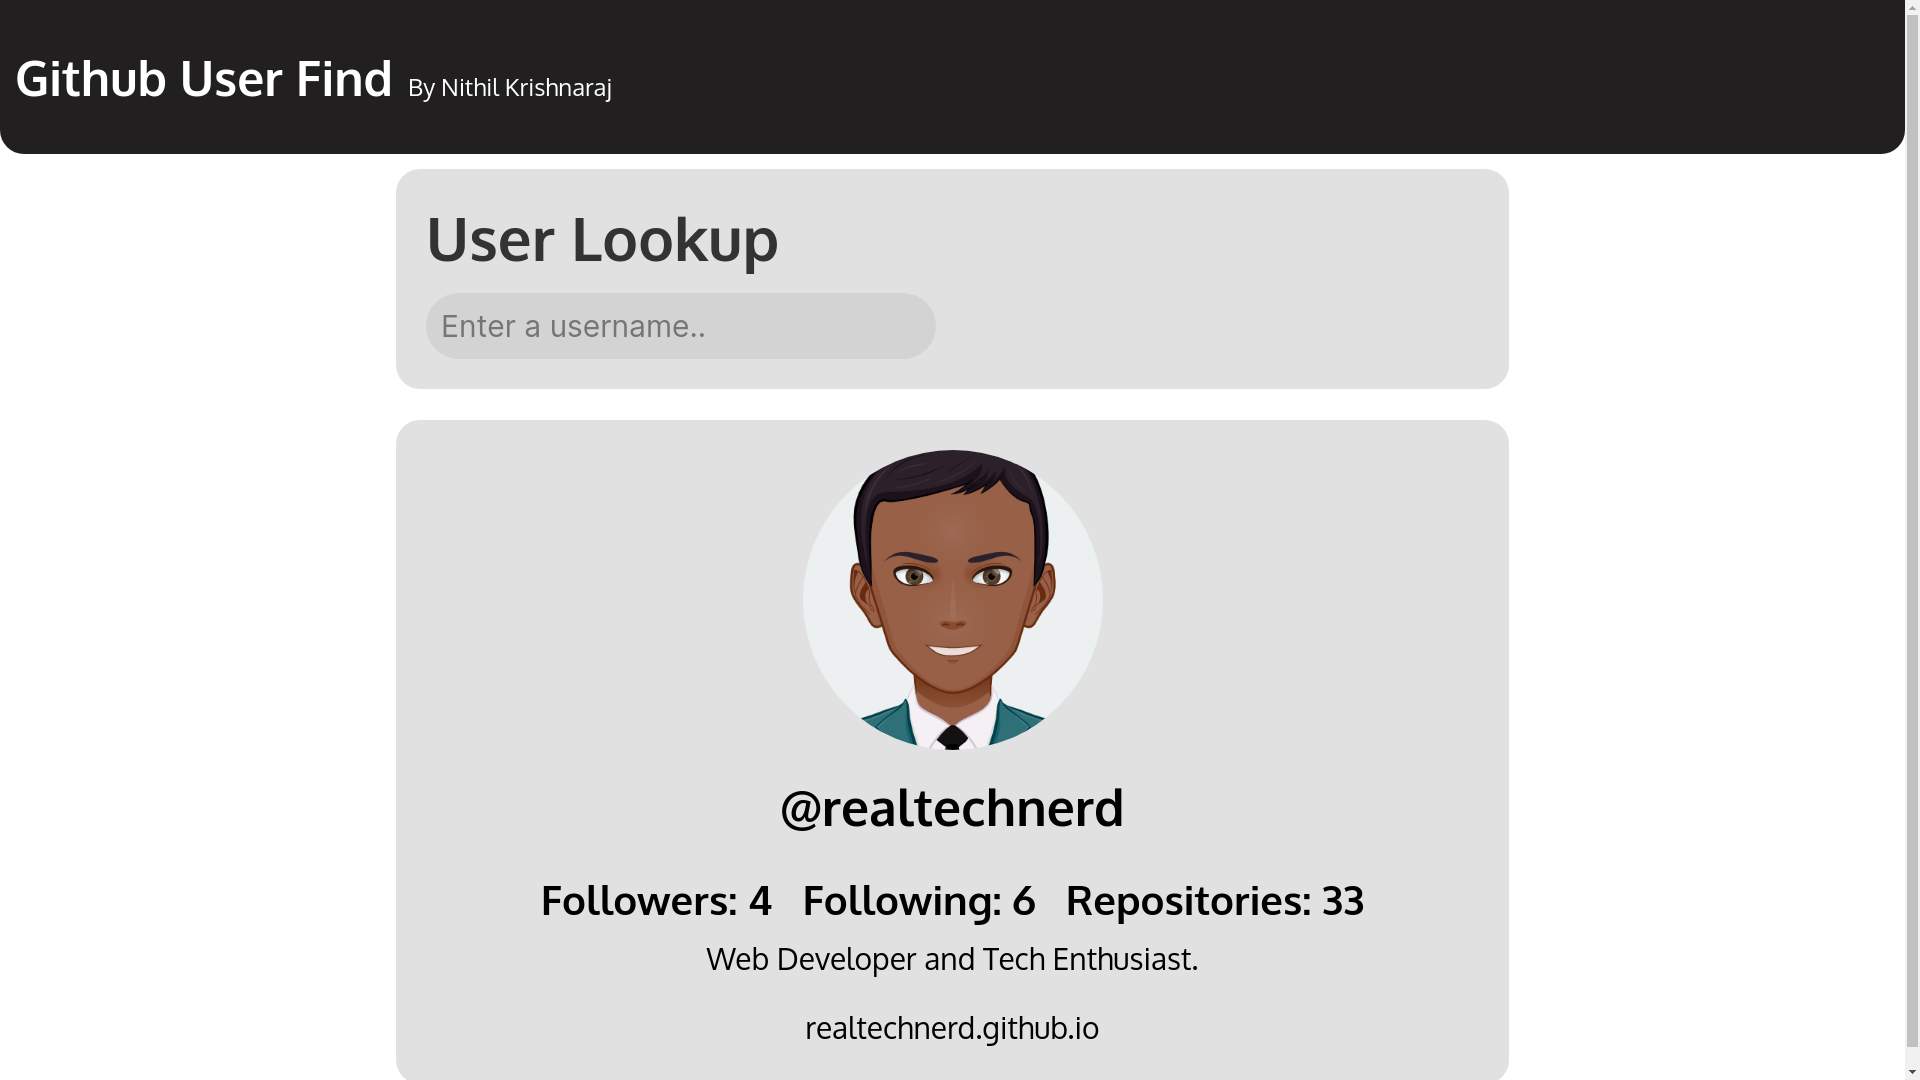Click the User Lookup heading
Screen dimensions: 1920x1080
point(601,239)
